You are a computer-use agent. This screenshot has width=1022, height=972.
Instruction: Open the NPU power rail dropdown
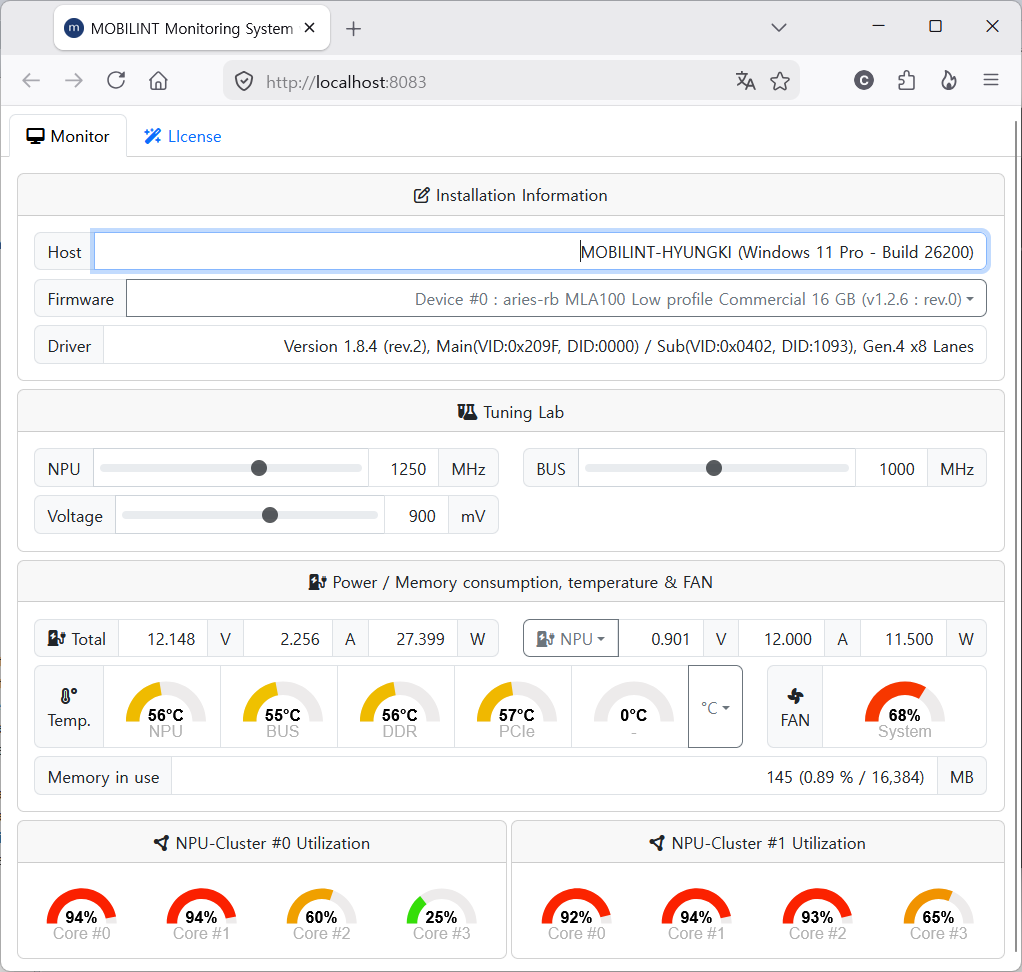(570, 638)
